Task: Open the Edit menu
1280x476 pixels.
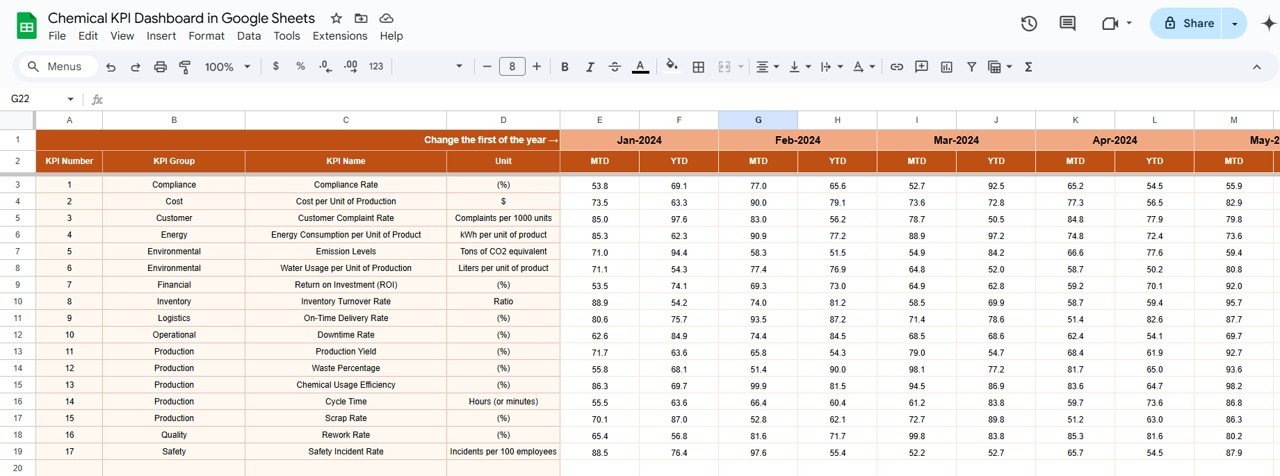Action: point(88,36)
